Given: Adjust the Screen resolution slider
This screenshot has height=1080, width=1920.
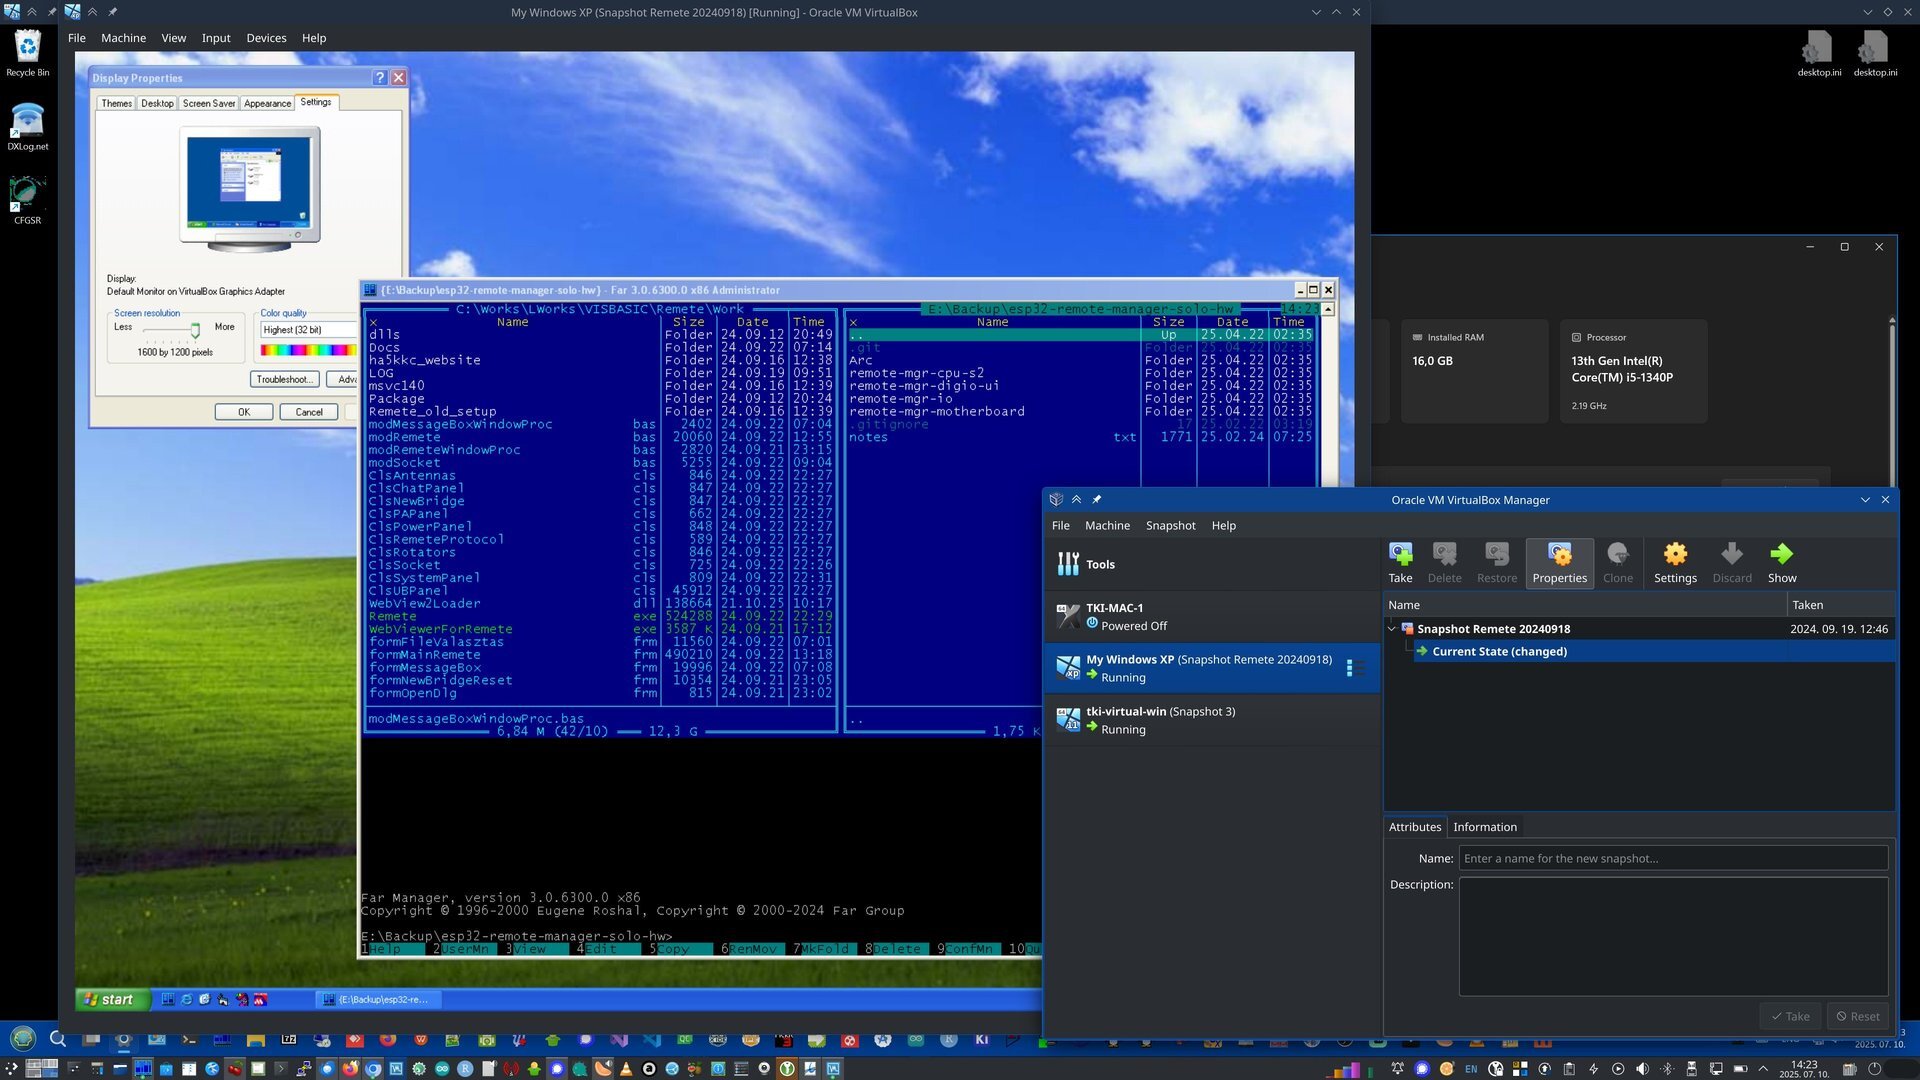Looking at the screenshot, I should click(x=195, y=329).
